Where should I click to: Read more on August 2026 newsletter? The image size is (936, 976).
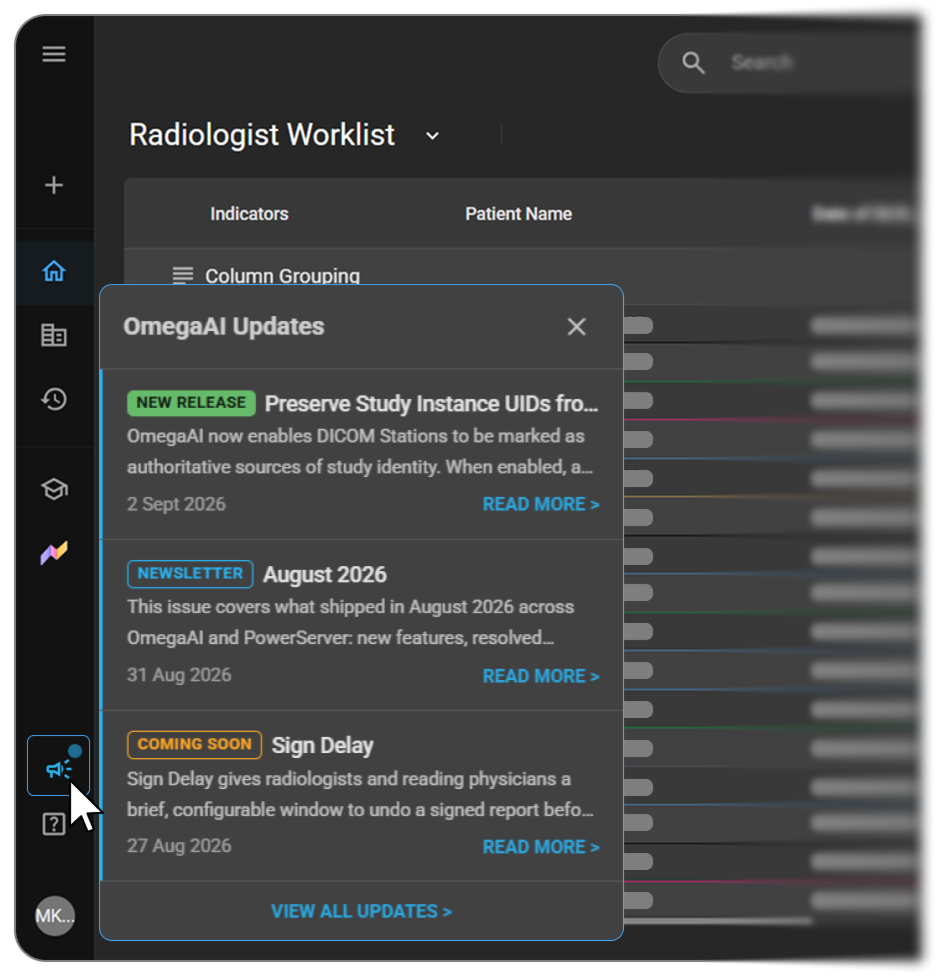click(x=541, y=676)
